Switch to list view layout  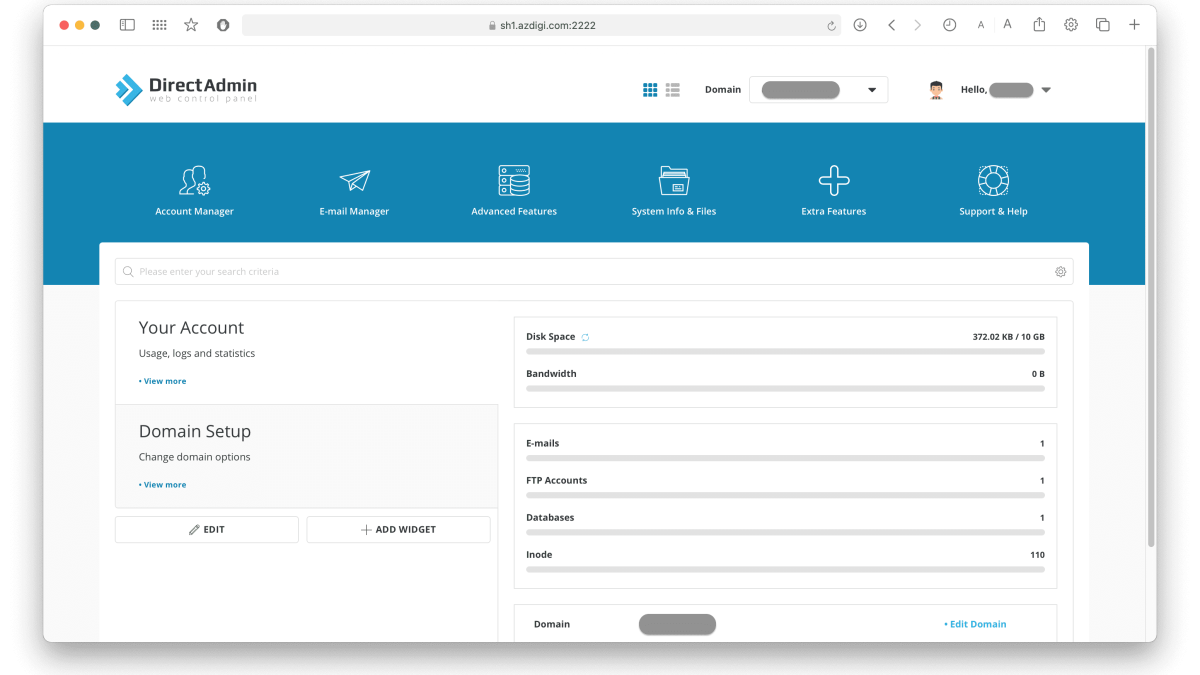tap(673, 90)
